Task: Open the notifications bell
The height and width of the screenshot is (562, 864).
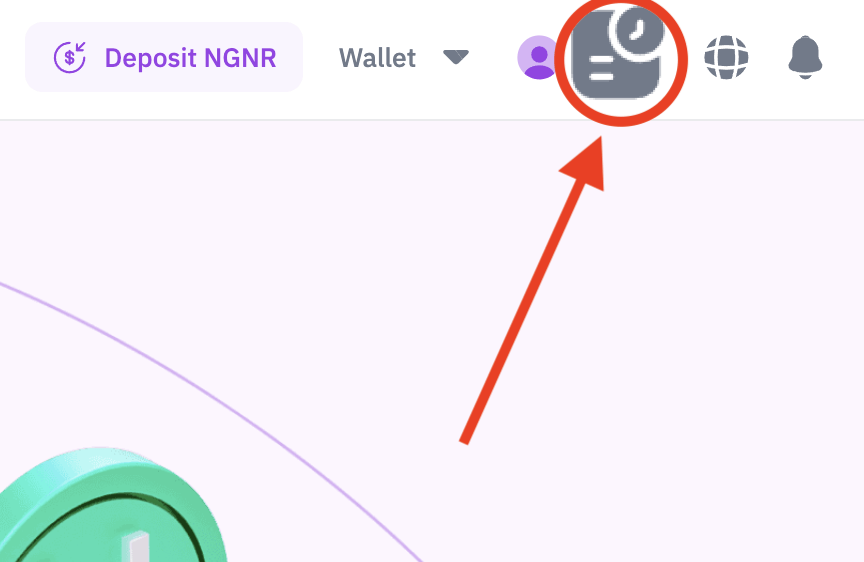Action: pos(805,57)
